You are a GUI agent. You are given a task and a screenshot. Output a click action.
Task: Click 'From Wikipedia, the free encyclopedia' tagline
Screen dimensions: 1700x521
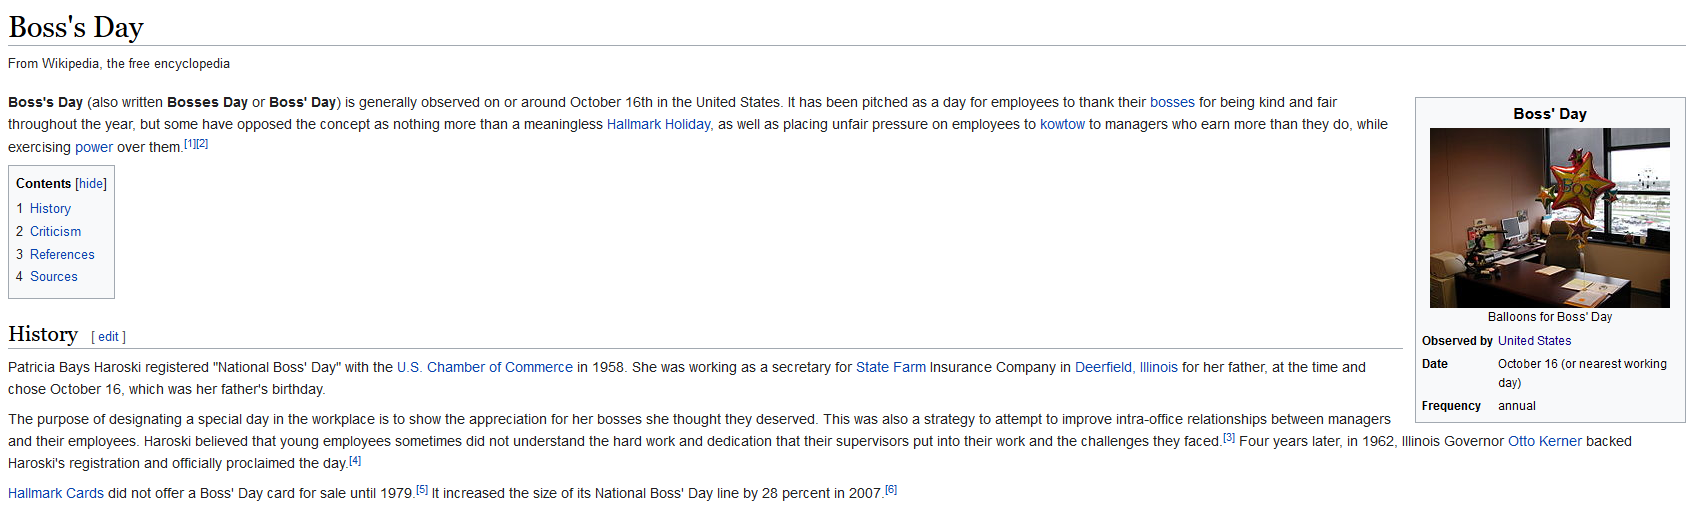(119, 63)
